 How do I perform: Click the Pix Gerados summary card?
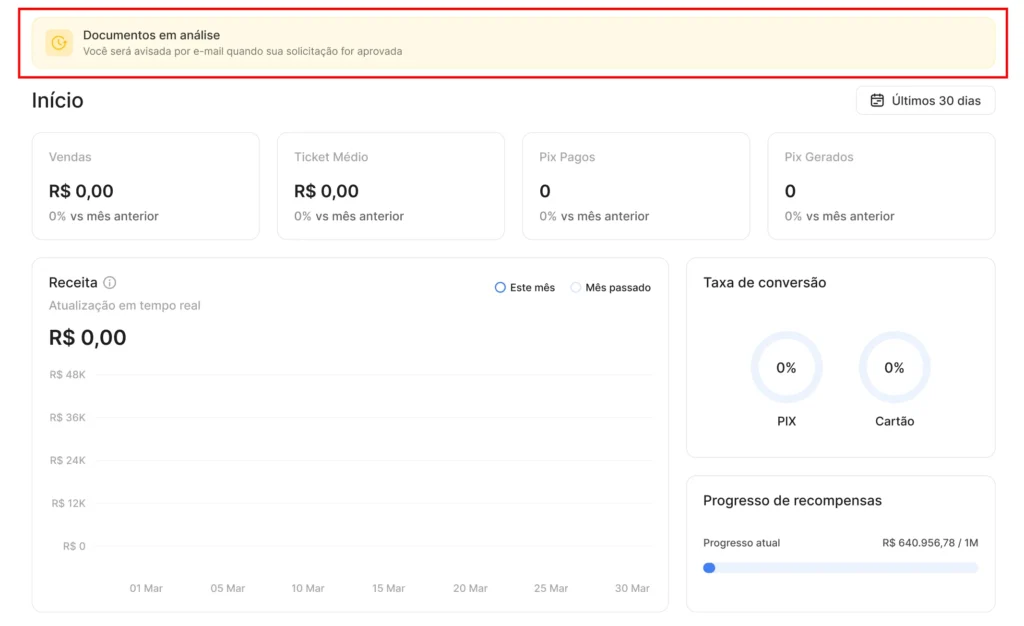(x=880, y=186)
